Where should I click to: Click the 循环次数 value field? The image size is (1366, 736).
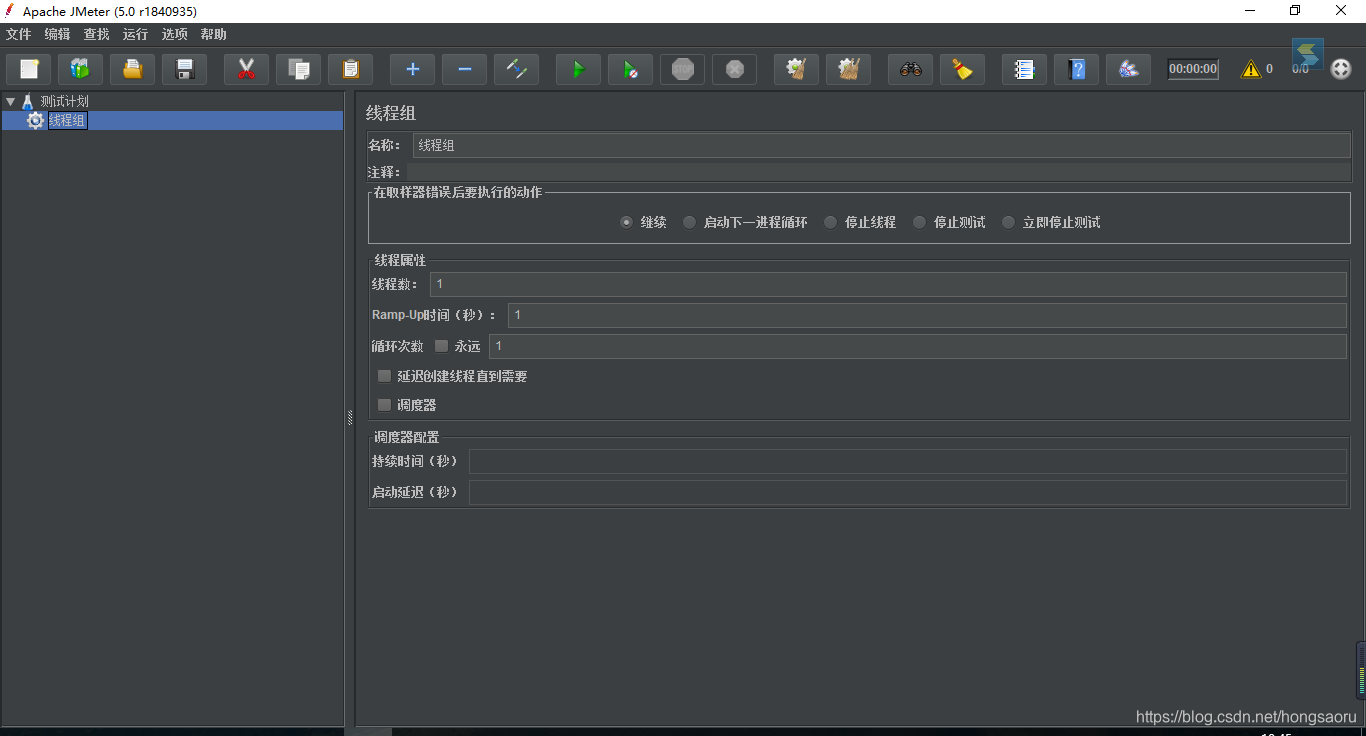pos(918,346)
